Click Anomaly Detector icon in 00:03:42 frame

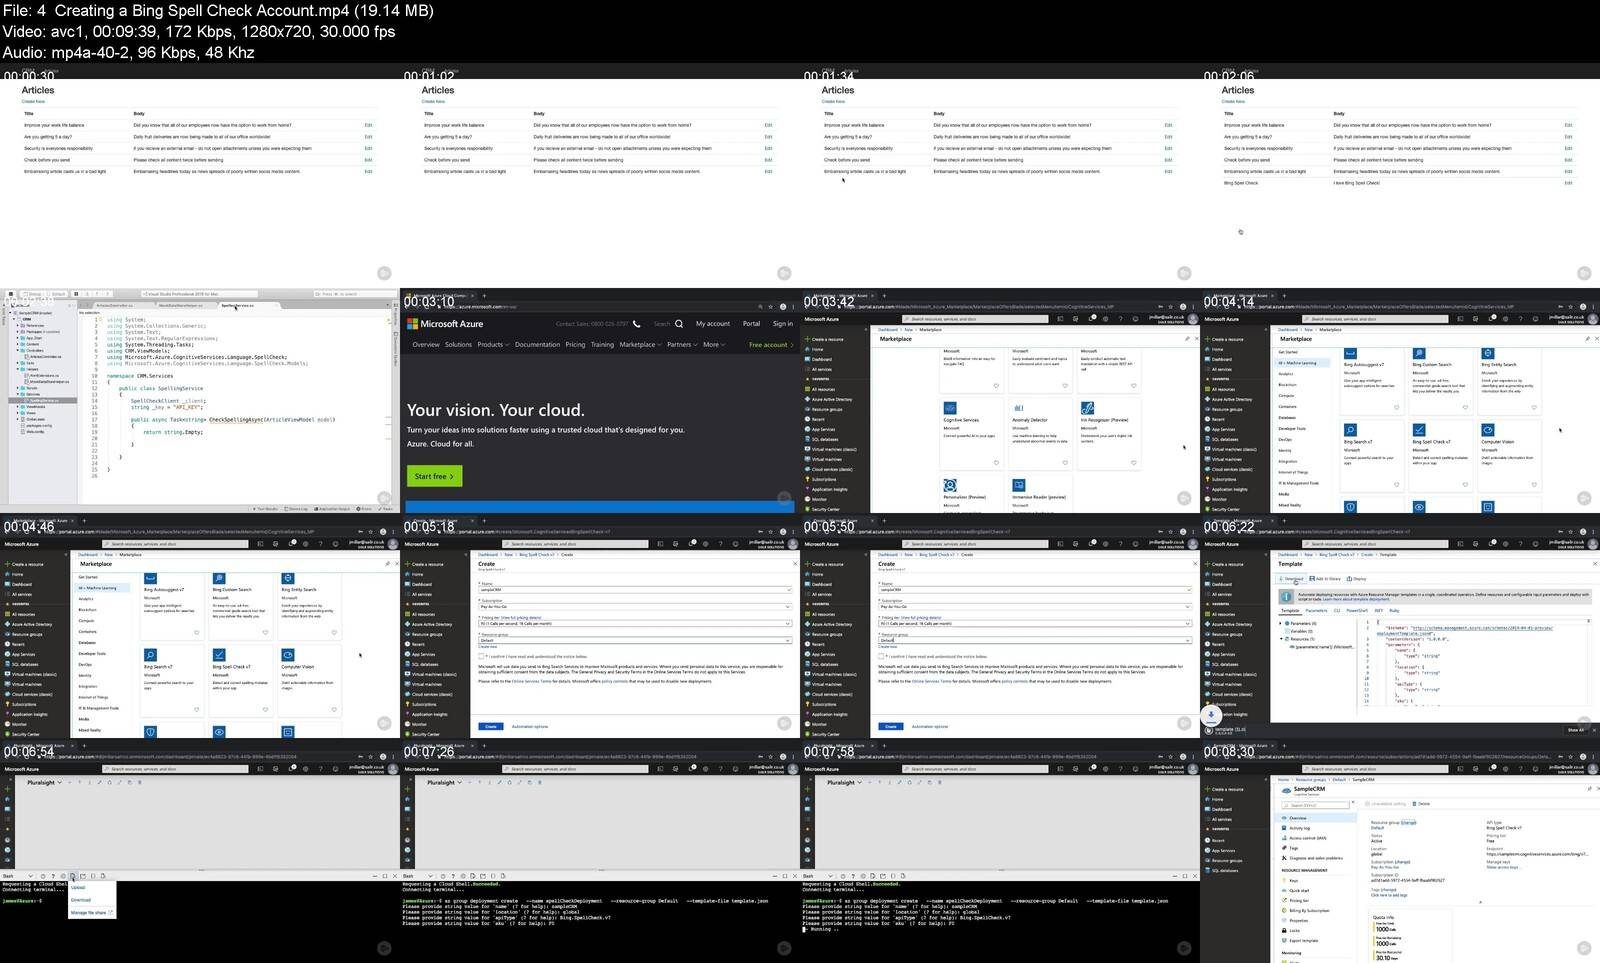point(1019,408)
